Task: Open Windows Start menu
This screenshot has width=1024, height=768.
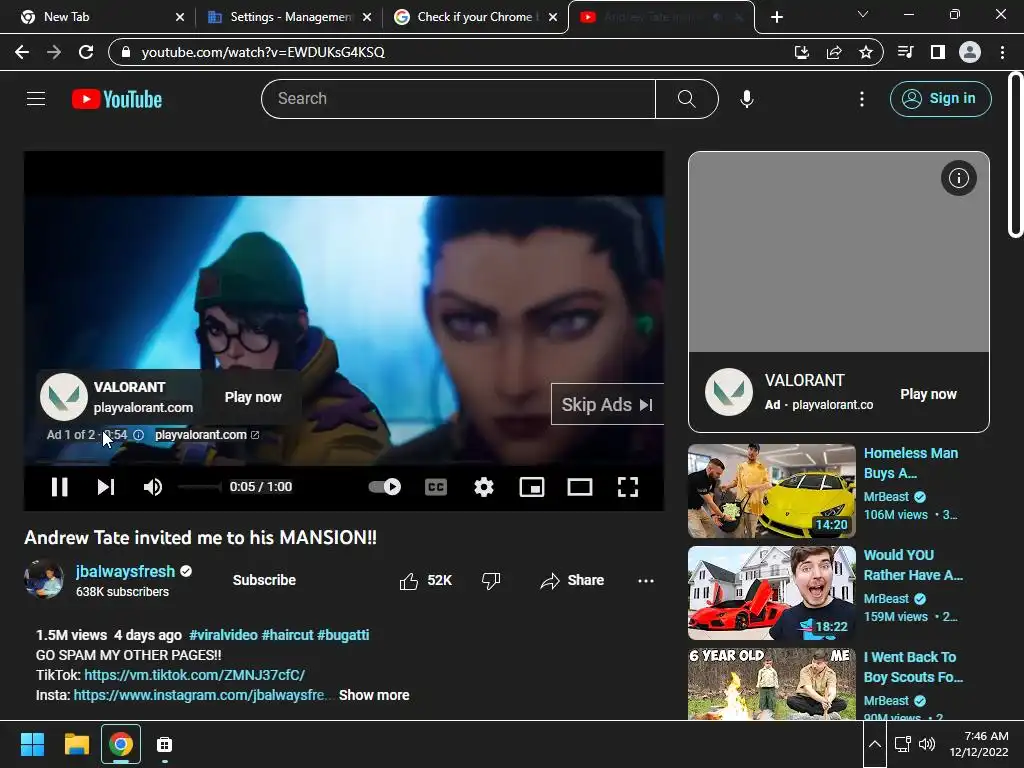Action: [x=32, y=744]
